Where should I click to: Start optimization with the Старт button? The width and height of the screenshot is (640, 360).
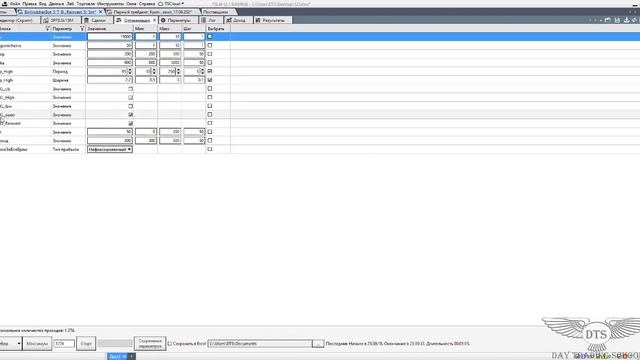pyautogui.click(x=86, y=344)
